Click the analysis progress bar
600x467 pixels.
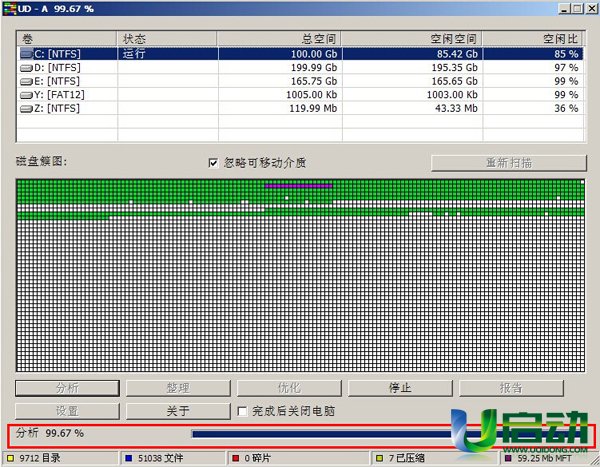pos(388,434)
